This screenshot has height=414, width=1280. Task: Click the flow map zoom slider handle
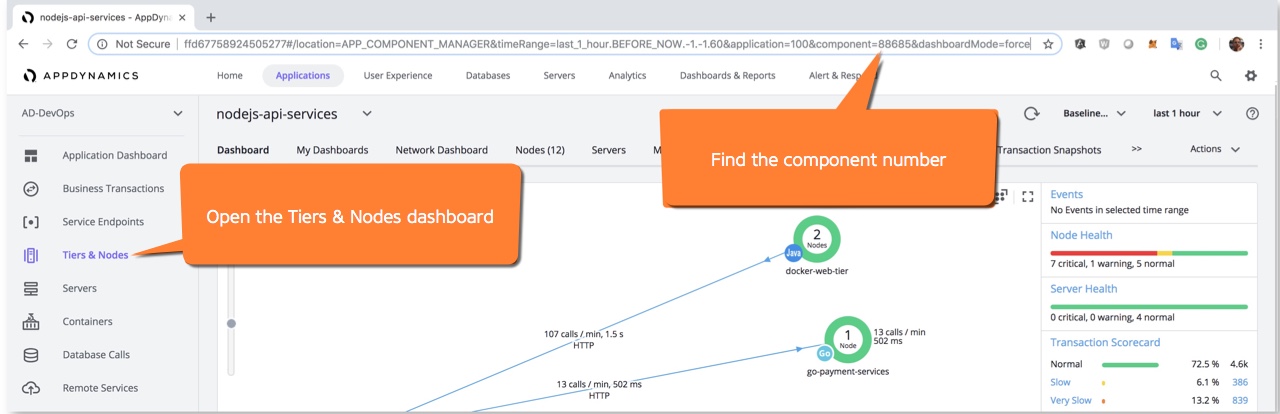point(231,323)
